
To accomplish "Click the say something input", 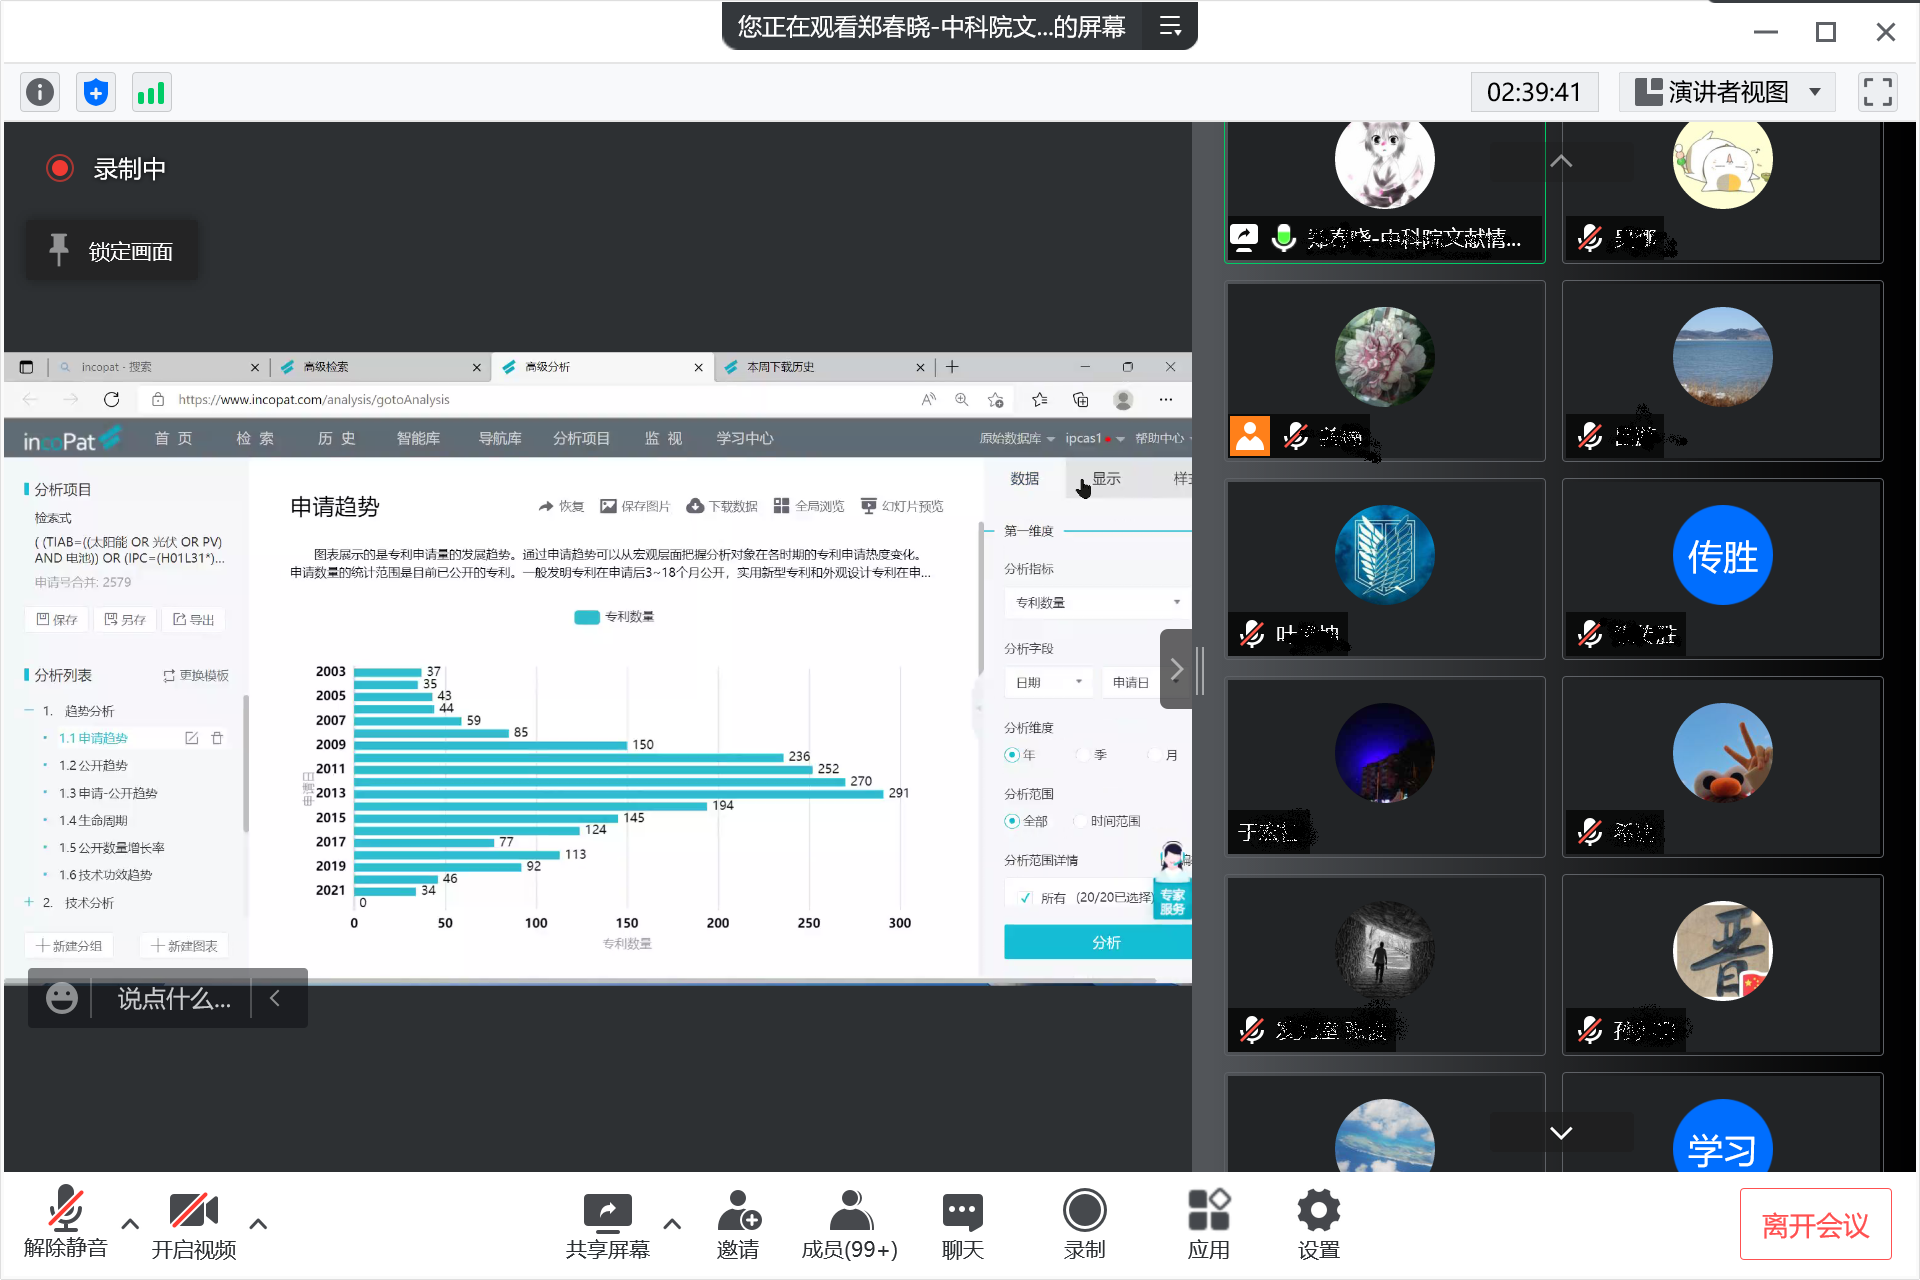I will click(174, 998).
